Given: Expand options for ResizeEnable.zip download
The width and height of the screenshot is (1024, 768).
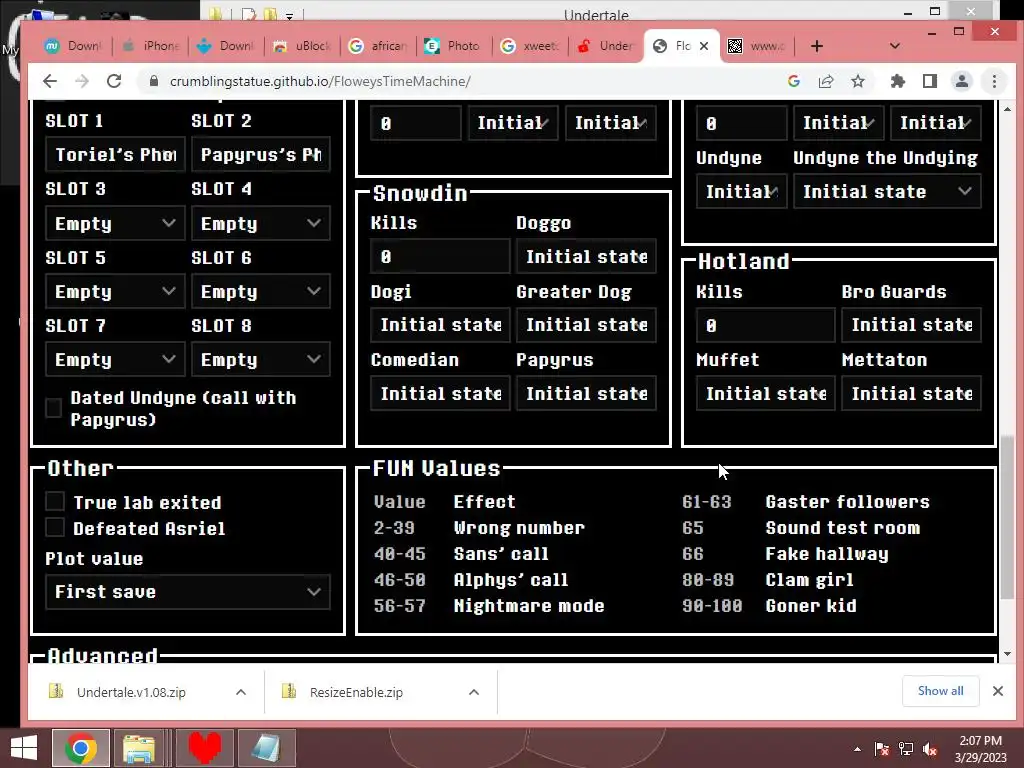Looking at the screenshot, I should pos(474,692).
